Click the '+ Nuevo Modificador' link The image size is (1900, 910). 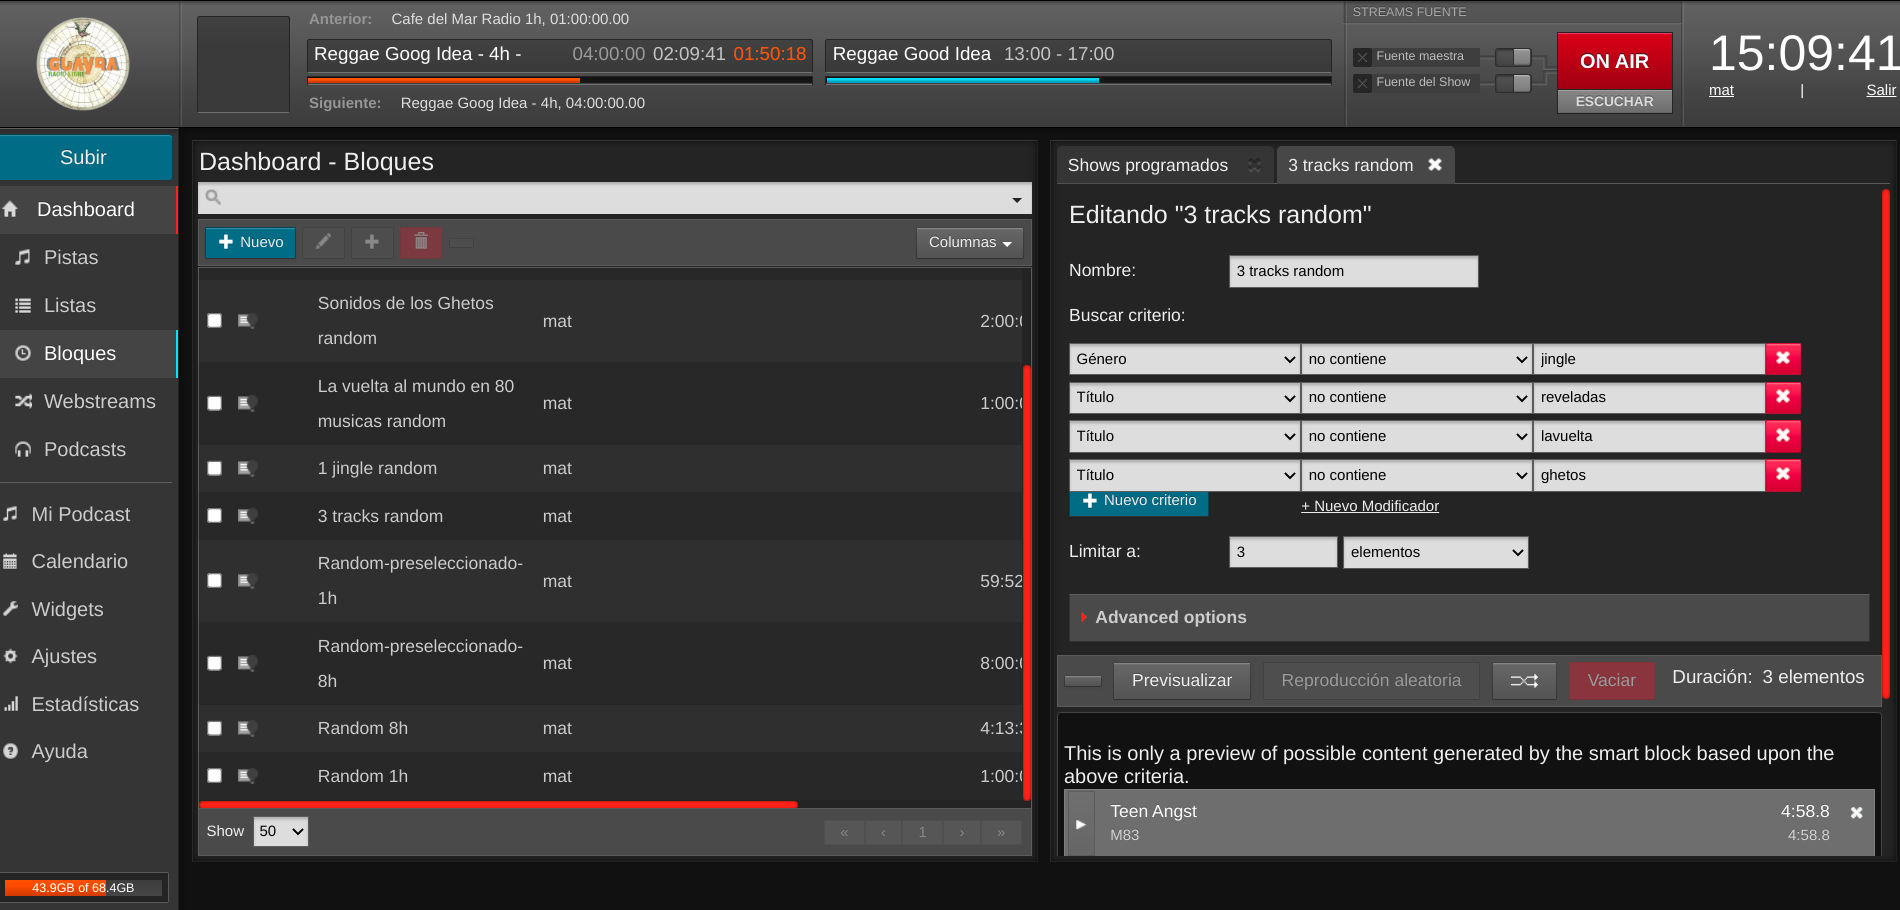pos(1369,506)
